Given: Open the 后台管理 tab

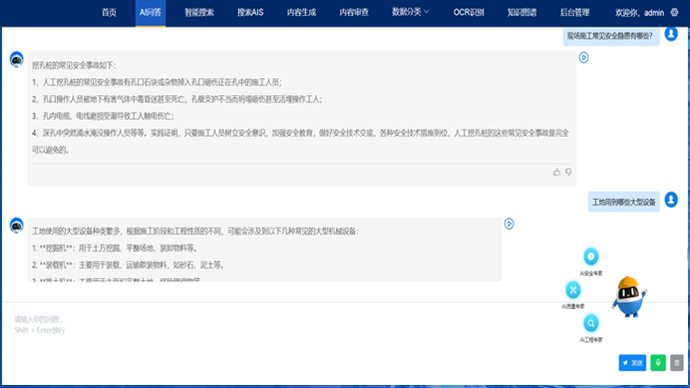Looking at the screenshot, I should click(x=575, y=13).
